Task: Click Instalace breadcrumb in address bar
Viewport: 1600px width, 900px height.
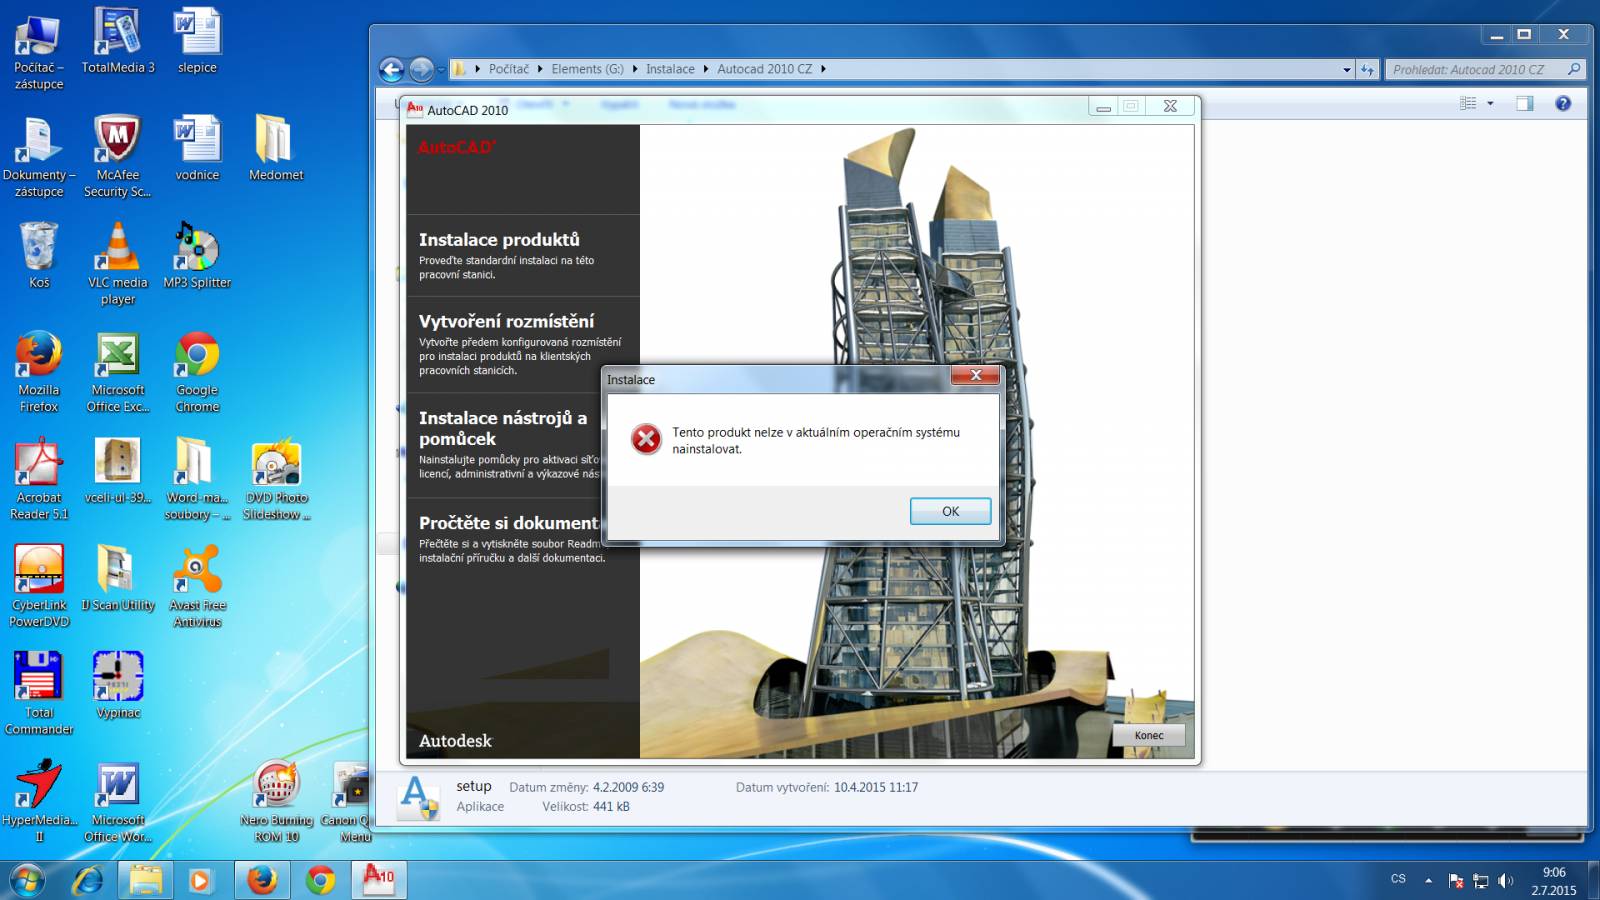Action: coord(670,69)
